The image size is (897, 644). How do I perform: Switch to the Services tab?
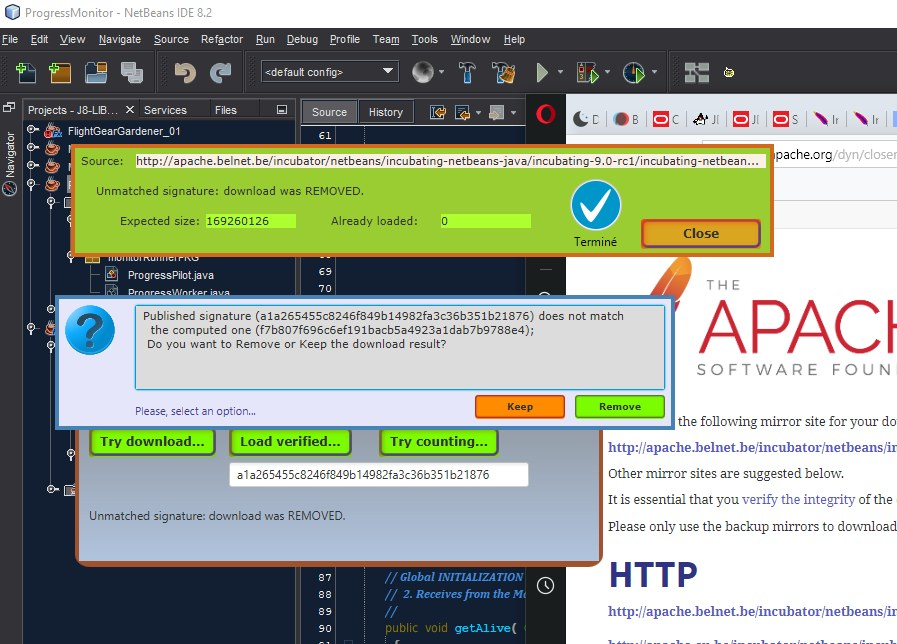[x=165, y=110]
